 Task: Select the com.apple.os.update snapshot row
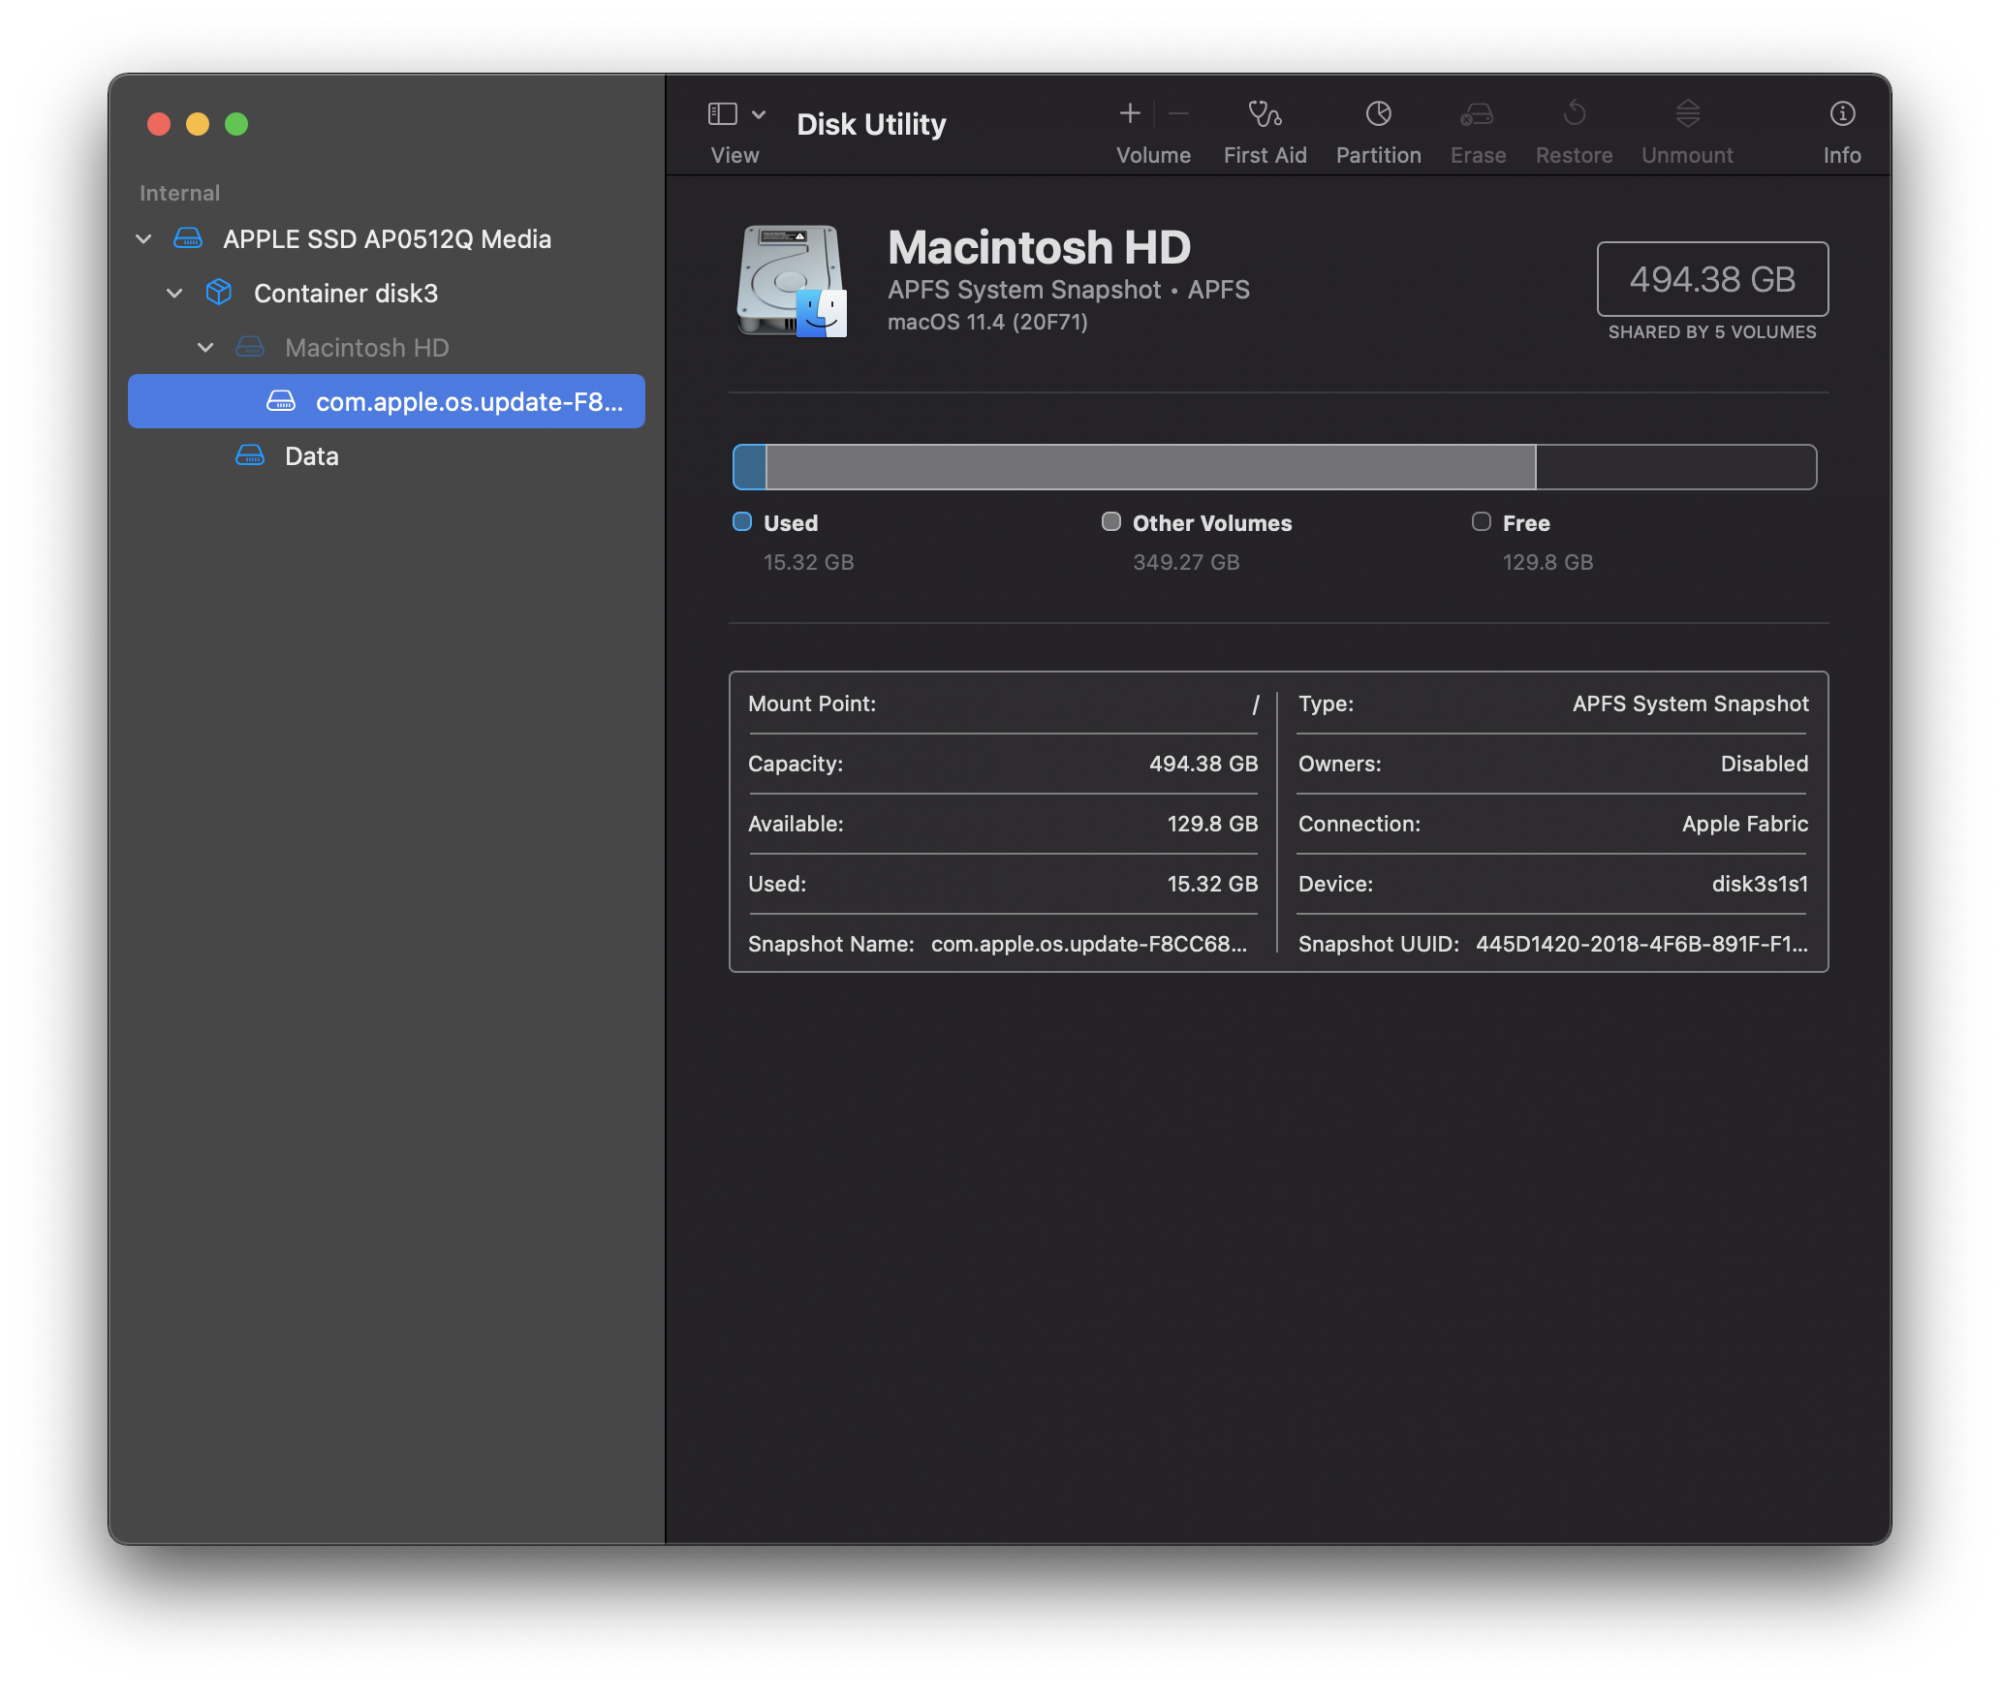pos(387,401)
